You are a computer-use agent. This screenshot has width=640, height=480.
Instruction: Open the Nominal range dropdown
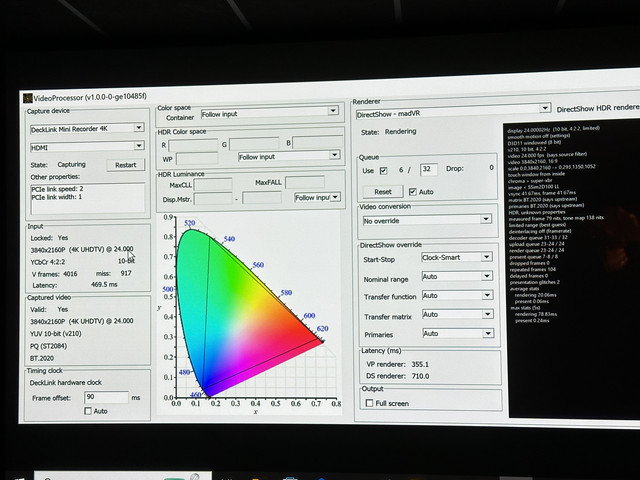(457, 276)
